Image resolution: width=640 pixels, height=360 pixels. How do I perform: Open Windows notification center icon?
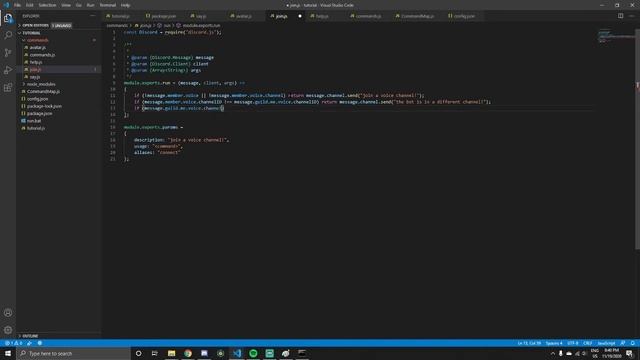(x=629, y=353)
